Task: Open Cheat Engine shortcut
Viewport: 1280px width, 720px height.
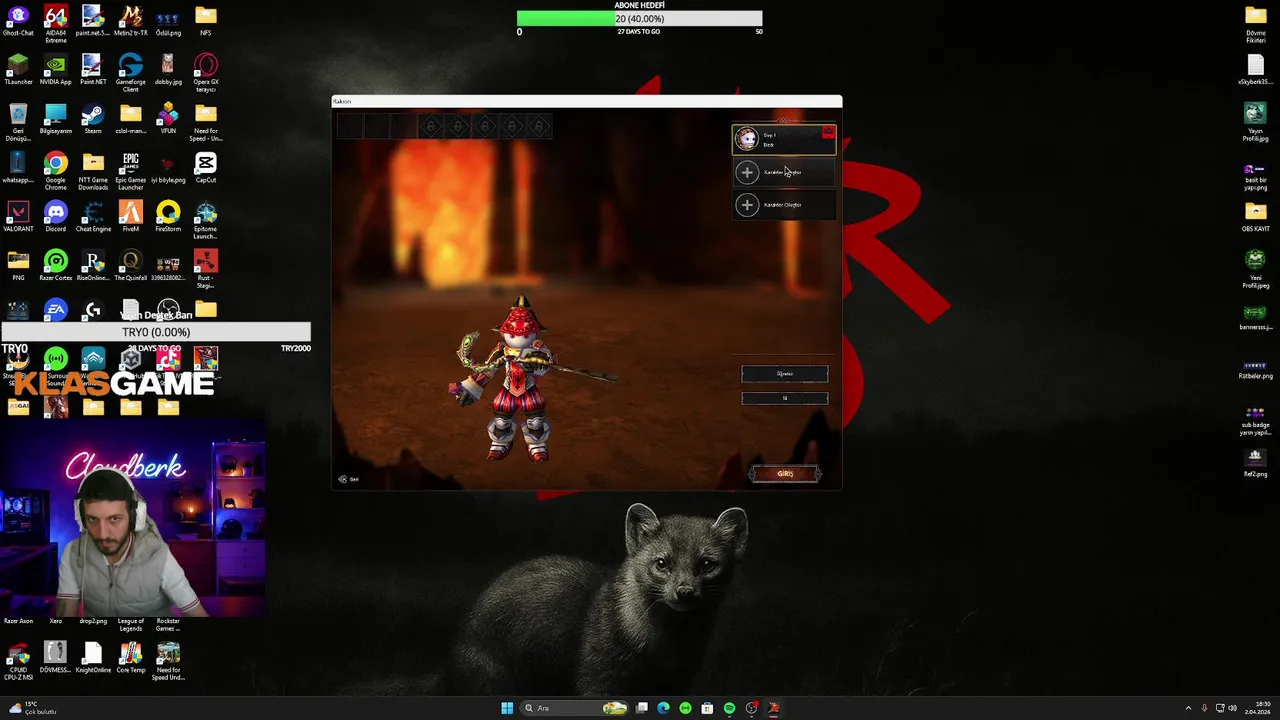Action: pyautogui.click(x=93, y=217)
